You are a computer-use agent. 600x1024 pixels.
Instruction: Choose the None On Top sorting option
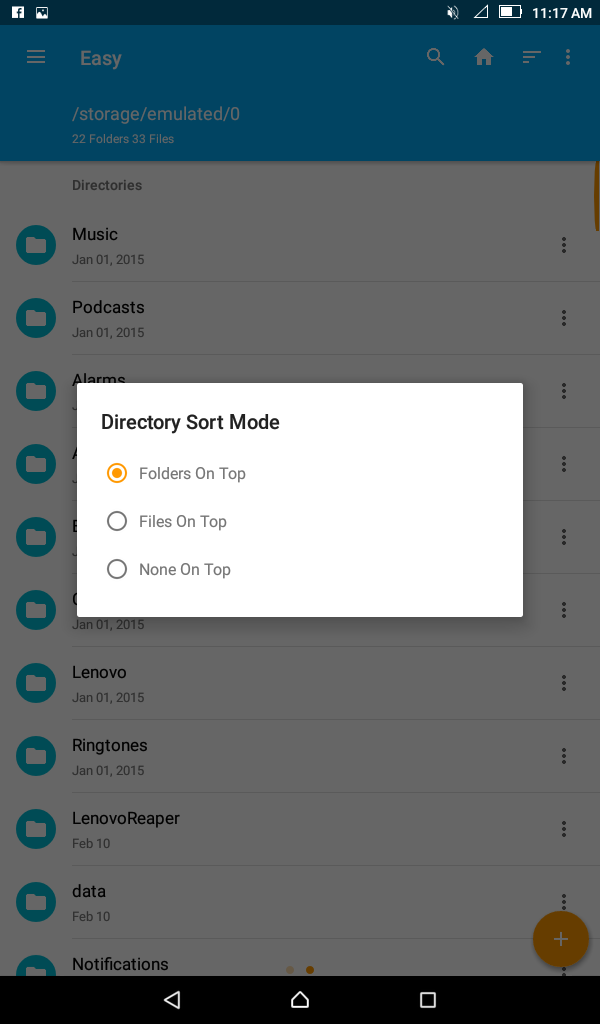point(117,568)
